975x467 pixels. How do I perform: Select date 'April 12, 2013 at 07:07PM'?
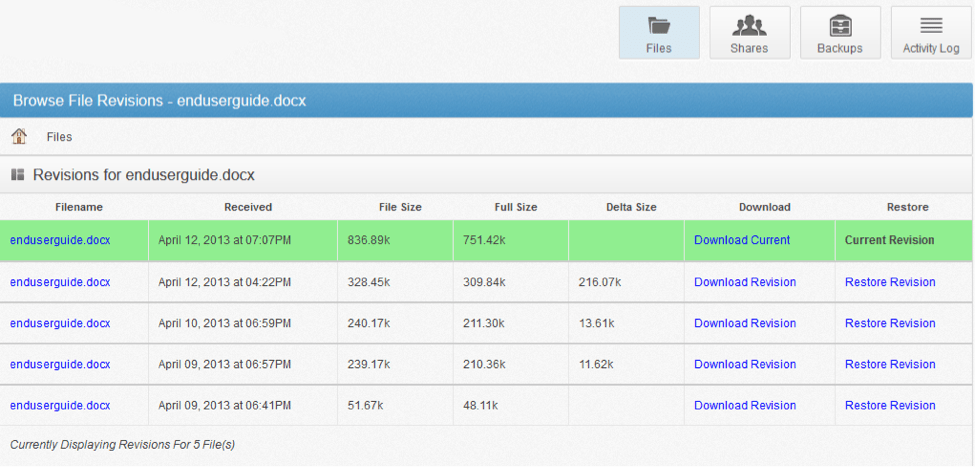tap(224, 240)
